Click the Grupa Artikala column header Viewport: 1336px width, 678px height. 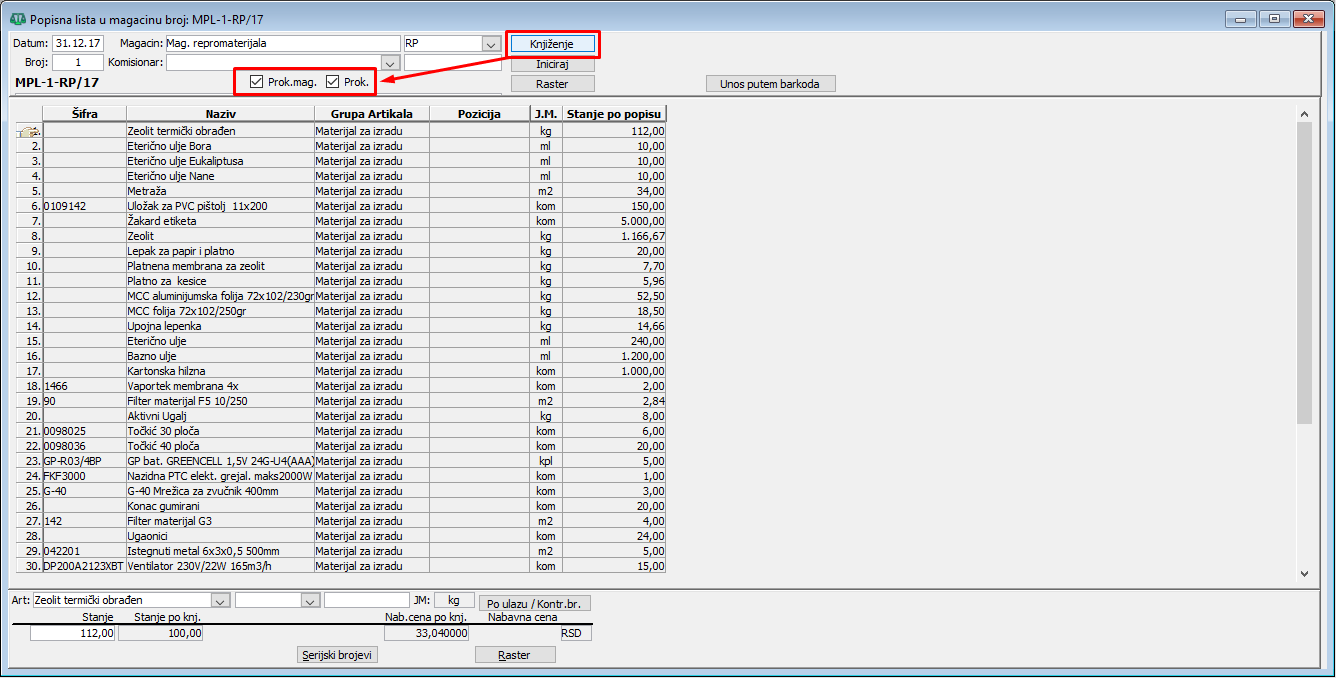[x=372, y=114]
